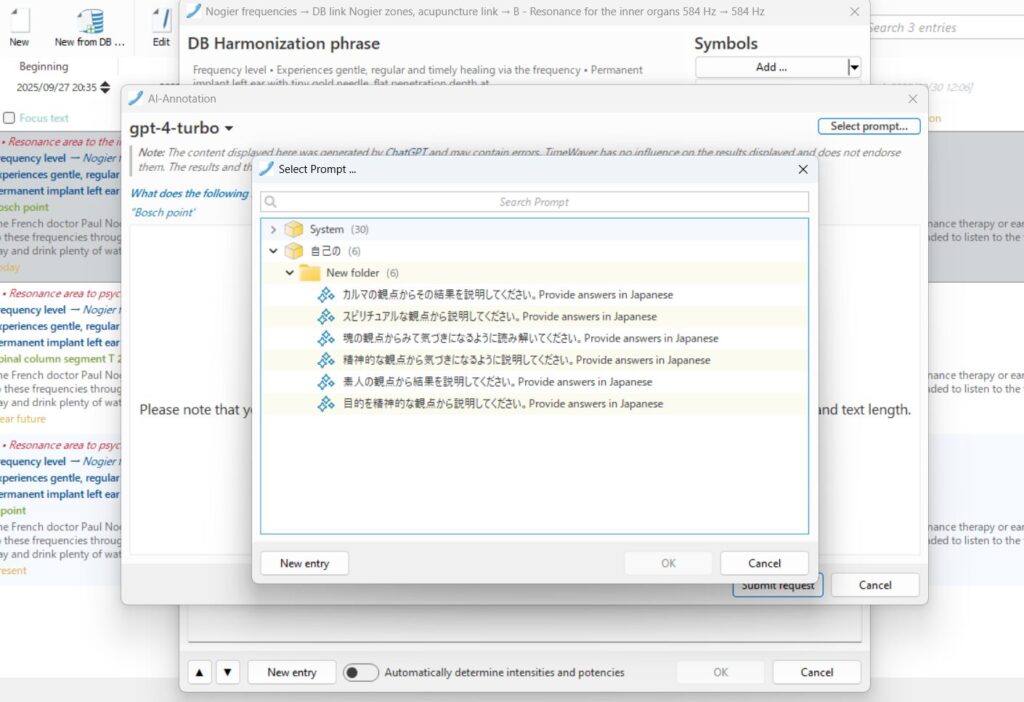This screenshot has height=702, width=1024.
Task: Click the New document toolbar icon
Action: point(19,20)
